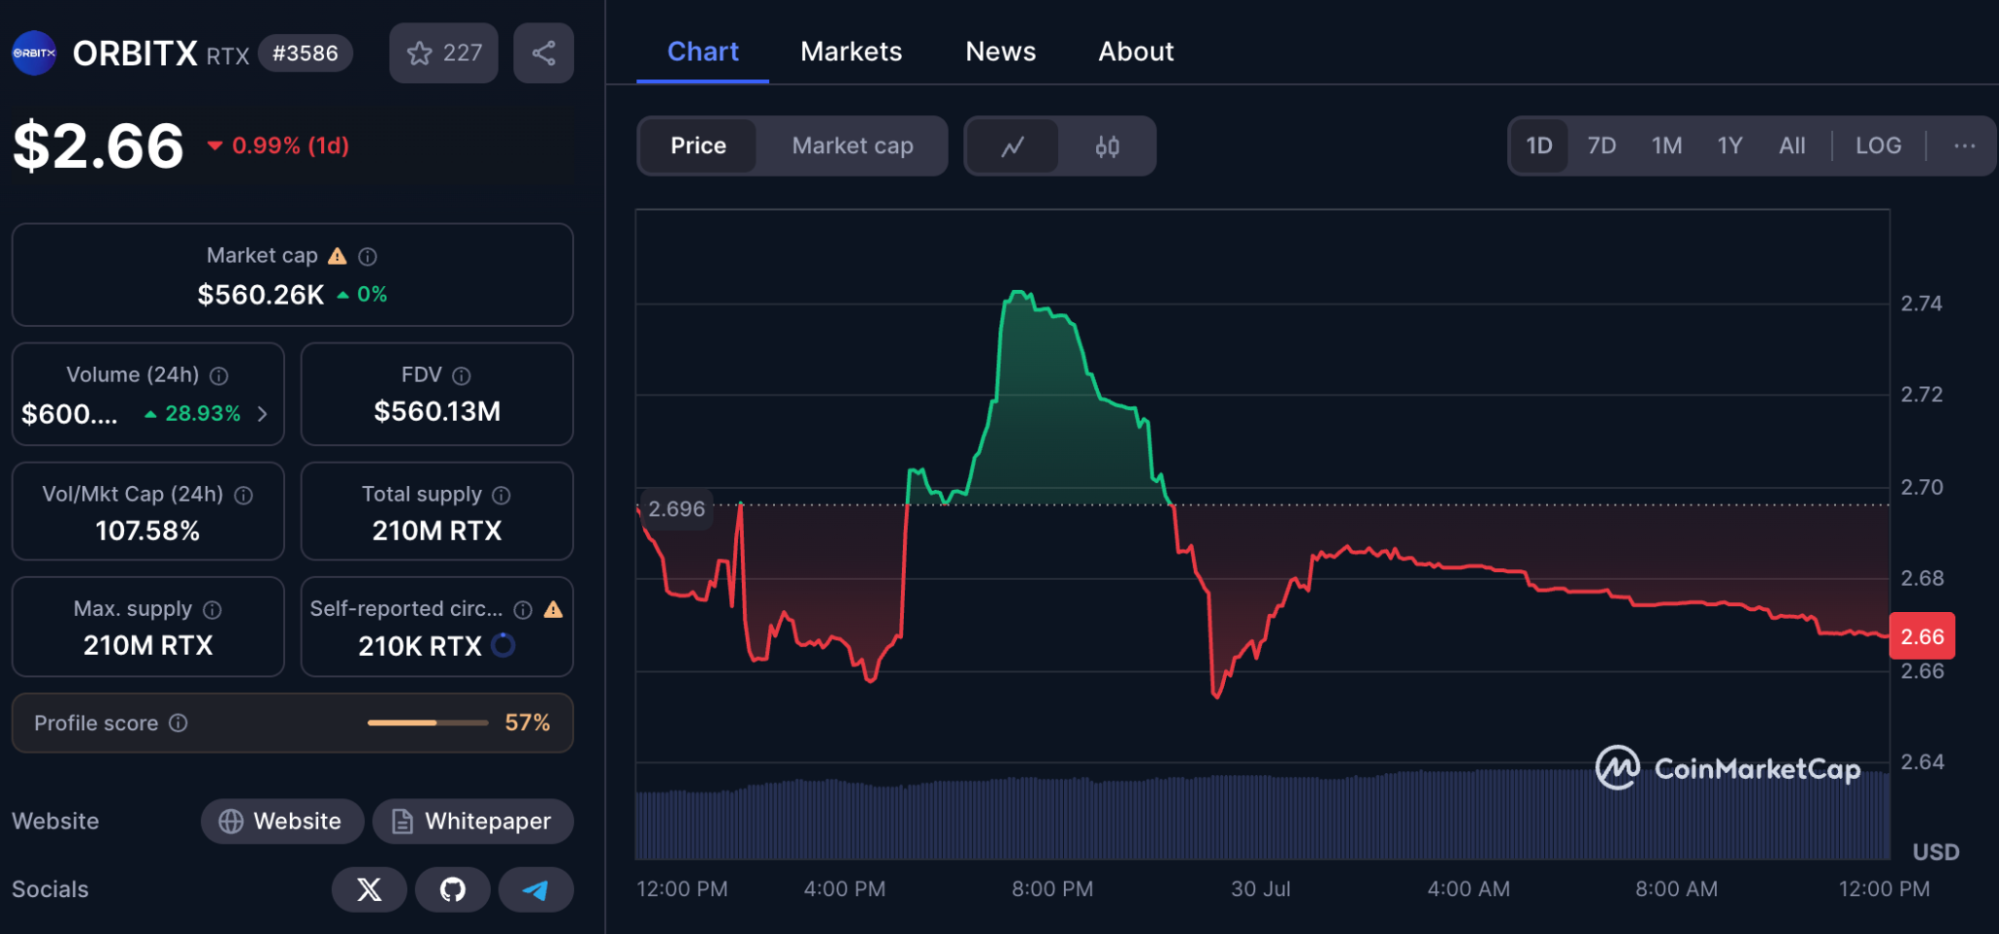The height and width of the screenshot is (935, 1999).
Task: Open the Telegram social link
Action: pos(536,890)
